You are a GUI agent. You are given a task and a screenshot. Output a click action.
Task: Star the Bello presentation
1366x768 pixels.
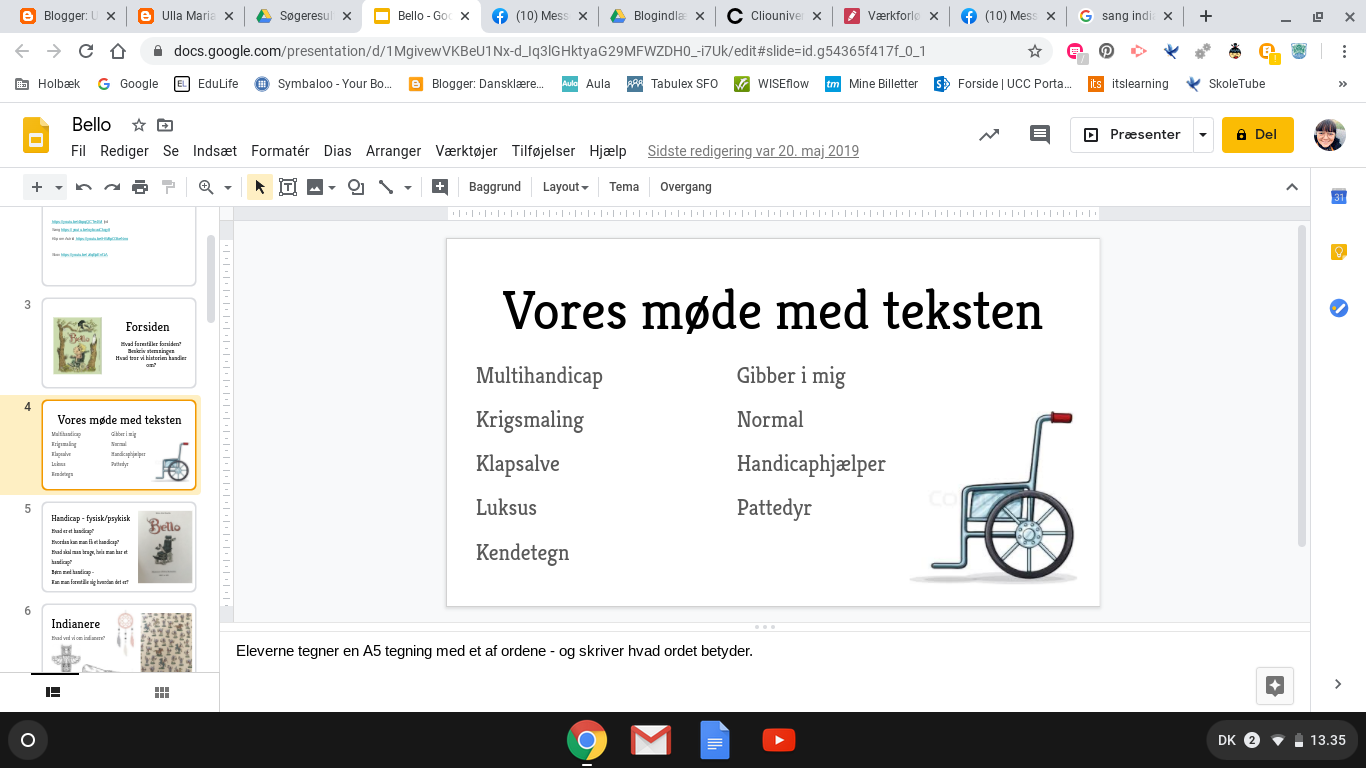(x=139, y=125)
